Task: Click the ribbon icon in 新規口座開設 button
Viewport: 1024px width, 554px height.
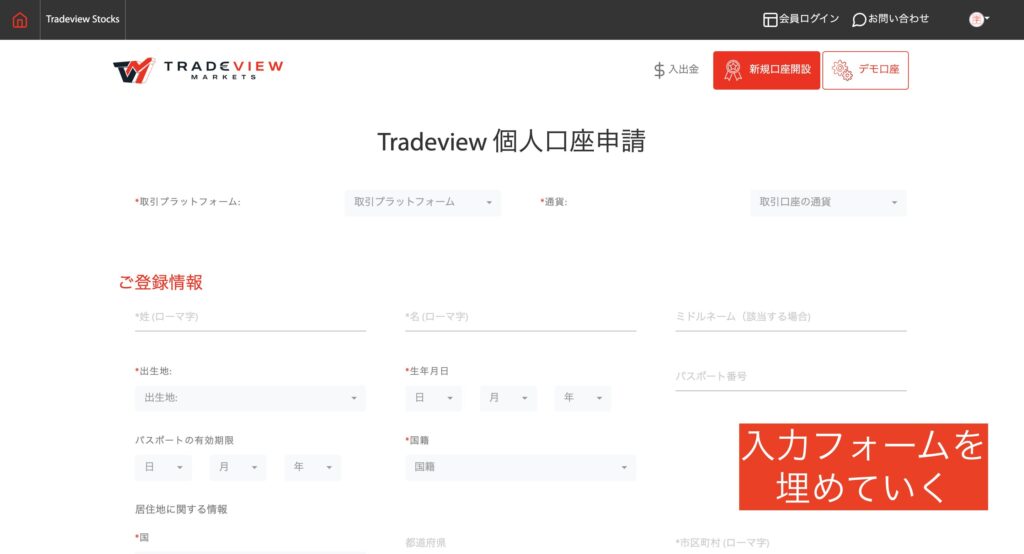Action: click(x=733, y=70)
